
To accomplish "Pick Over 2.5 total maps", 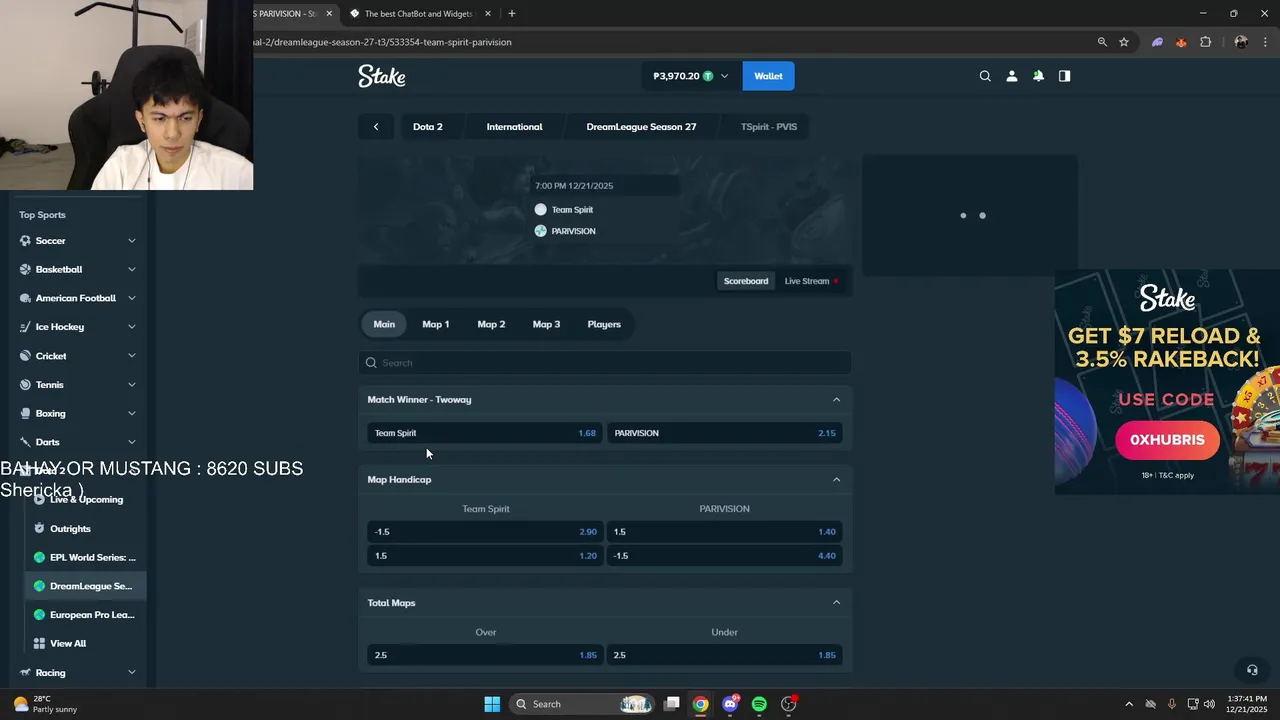I will (x=485, y=655).
